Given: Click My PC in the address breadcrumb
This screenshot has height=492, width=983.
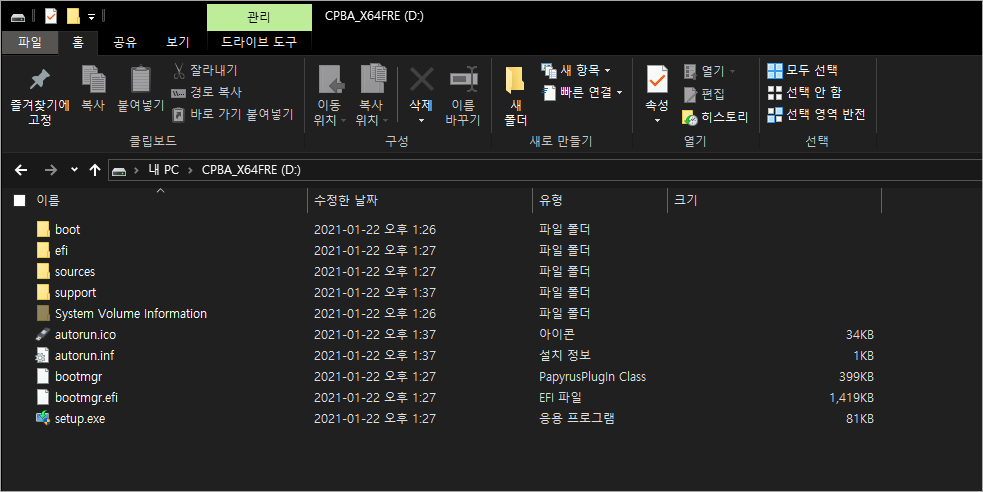Looking at the screenshot, I should coord(163,170).
